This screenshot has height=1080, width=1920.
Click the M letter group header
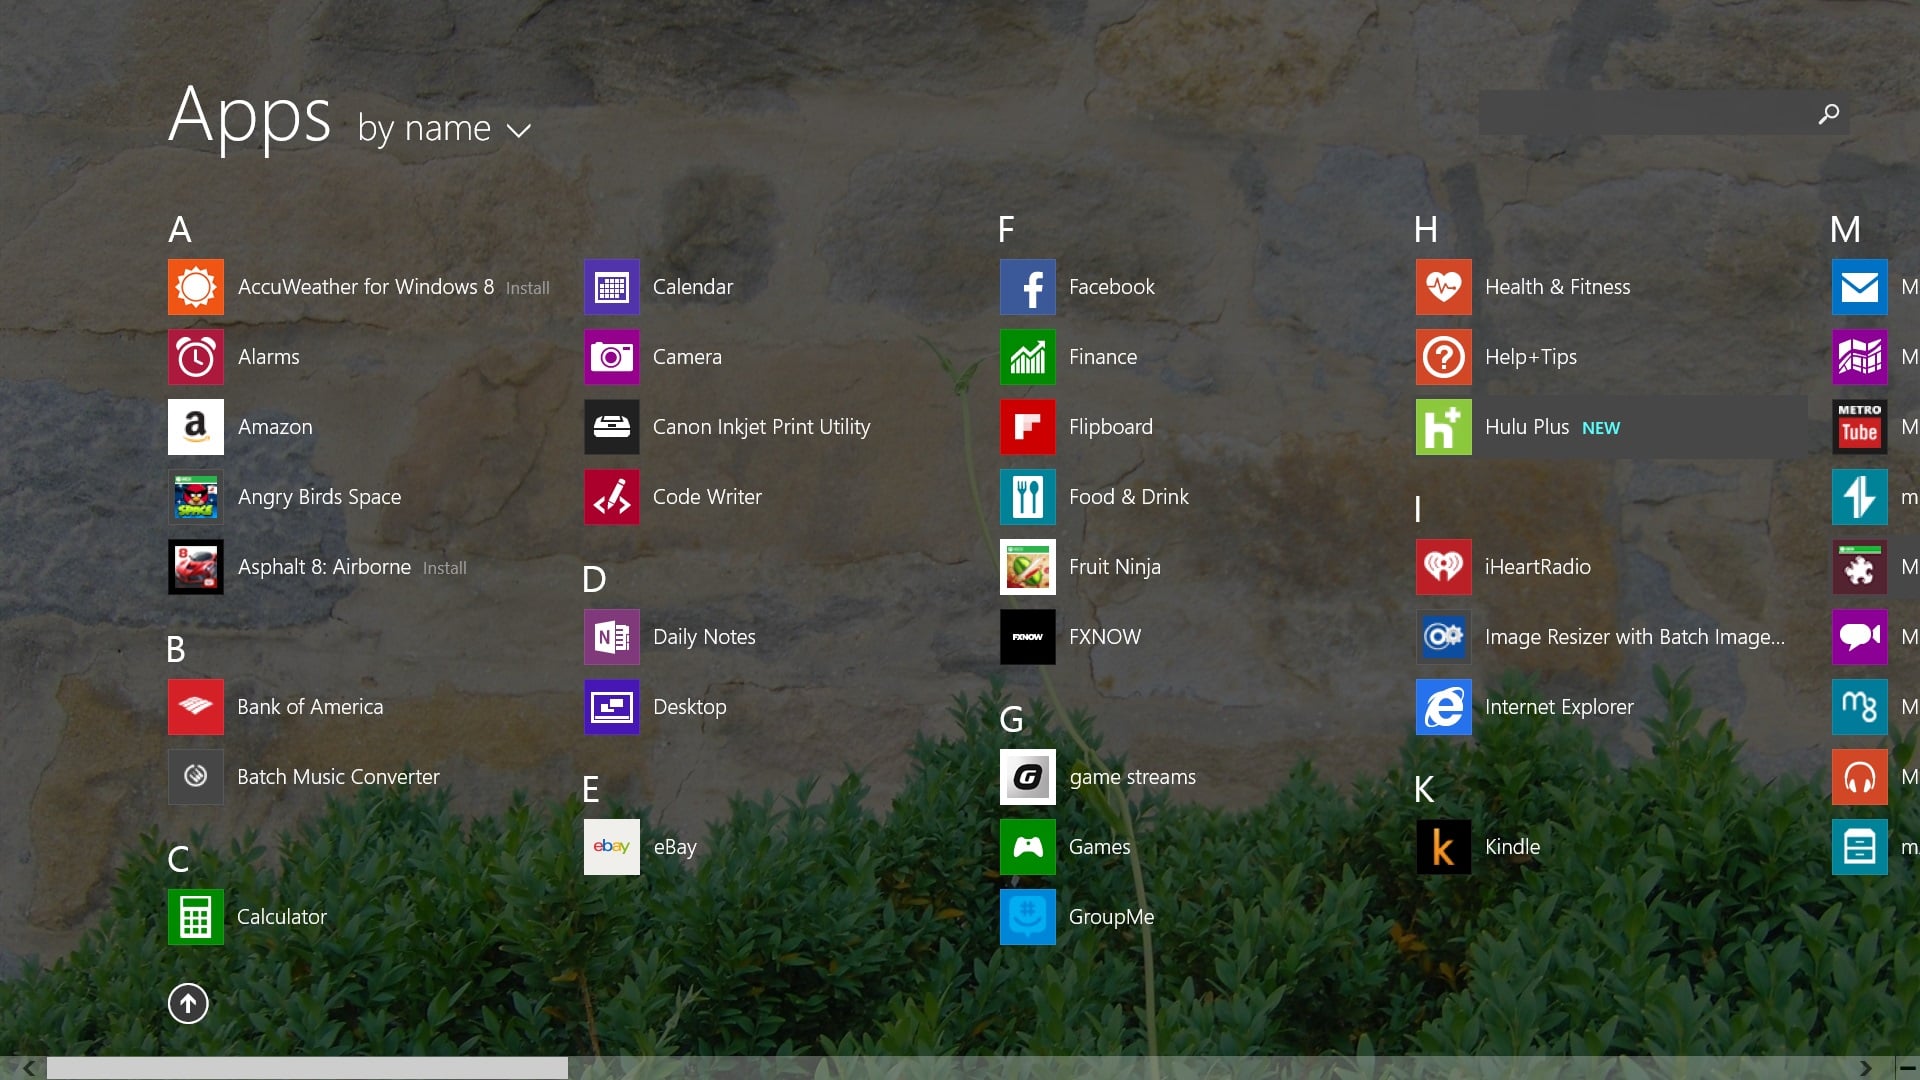click(1846, 230)
